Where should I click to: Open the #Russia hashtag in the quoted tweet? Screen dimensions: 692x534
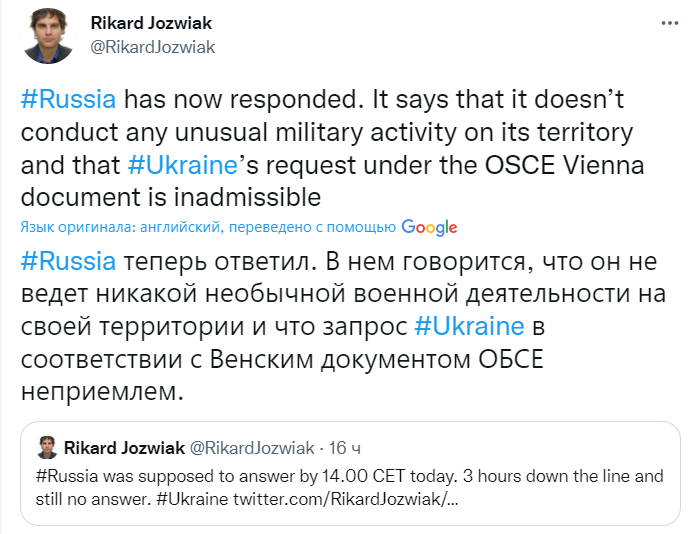67,476
